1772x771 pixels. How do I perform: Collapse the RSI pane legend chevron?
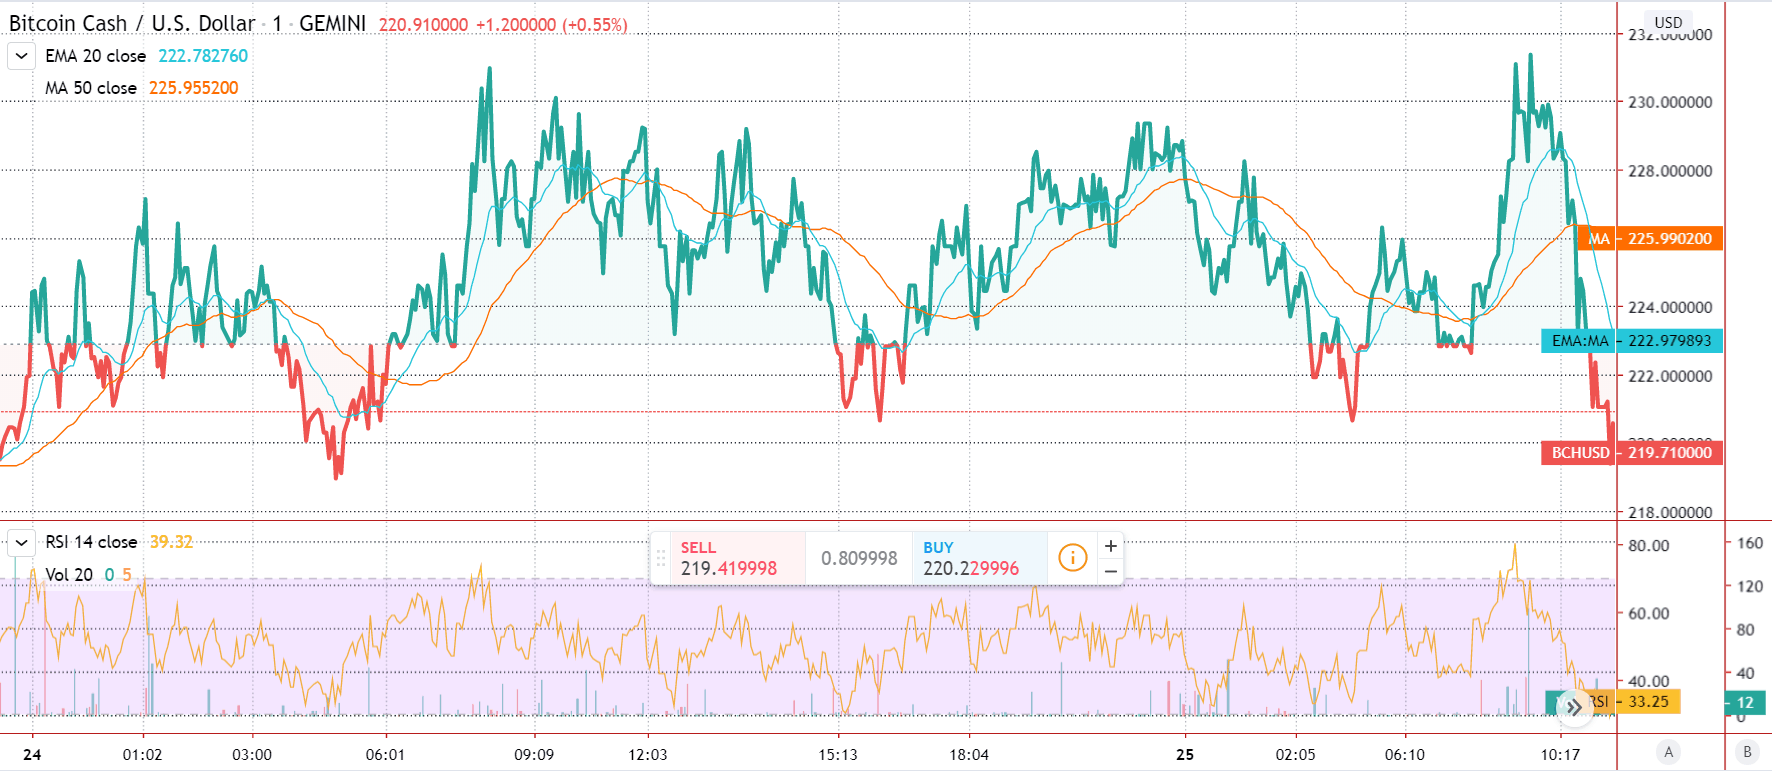click(x=21, y=542)
